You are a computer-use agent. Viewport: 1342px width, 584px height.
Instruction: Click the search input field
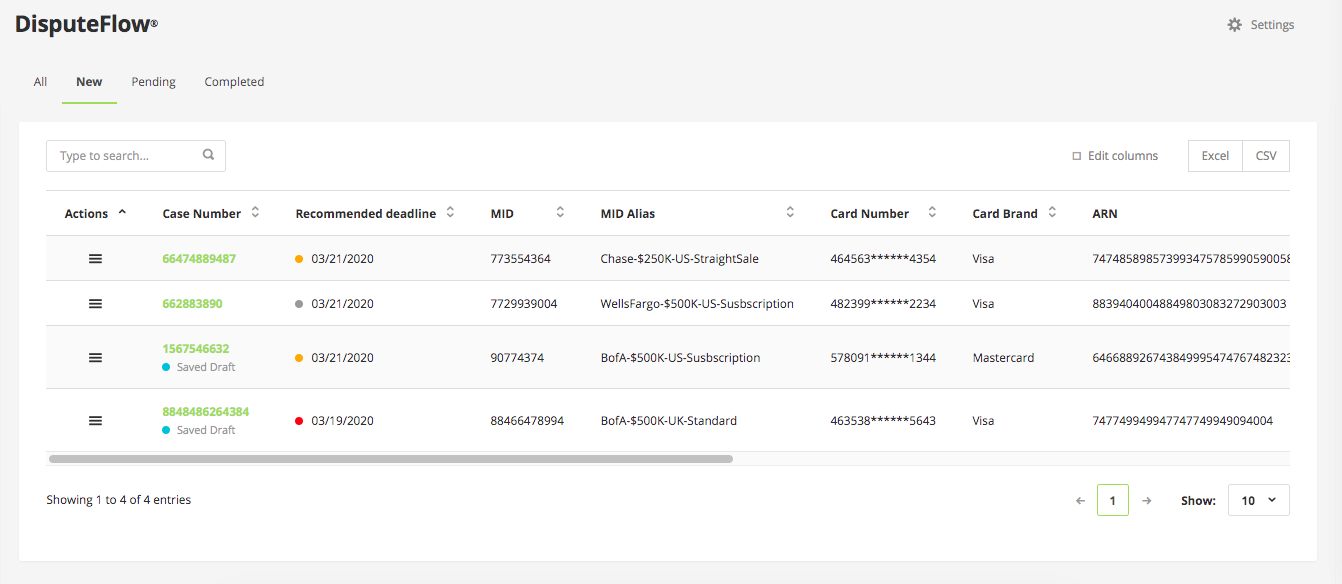point(120,155)
